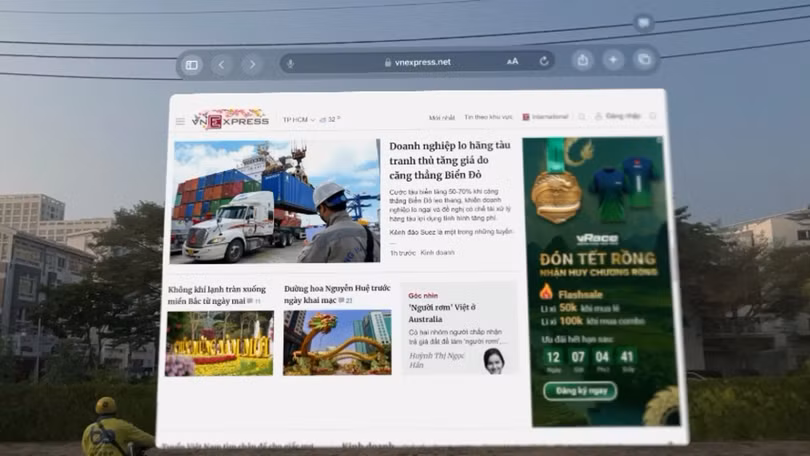The height and width of the screenshot is (456, 810).
Task: Click the Đường hoa Nguyễn Huệ thumbnail
Action: coord(337,342)
